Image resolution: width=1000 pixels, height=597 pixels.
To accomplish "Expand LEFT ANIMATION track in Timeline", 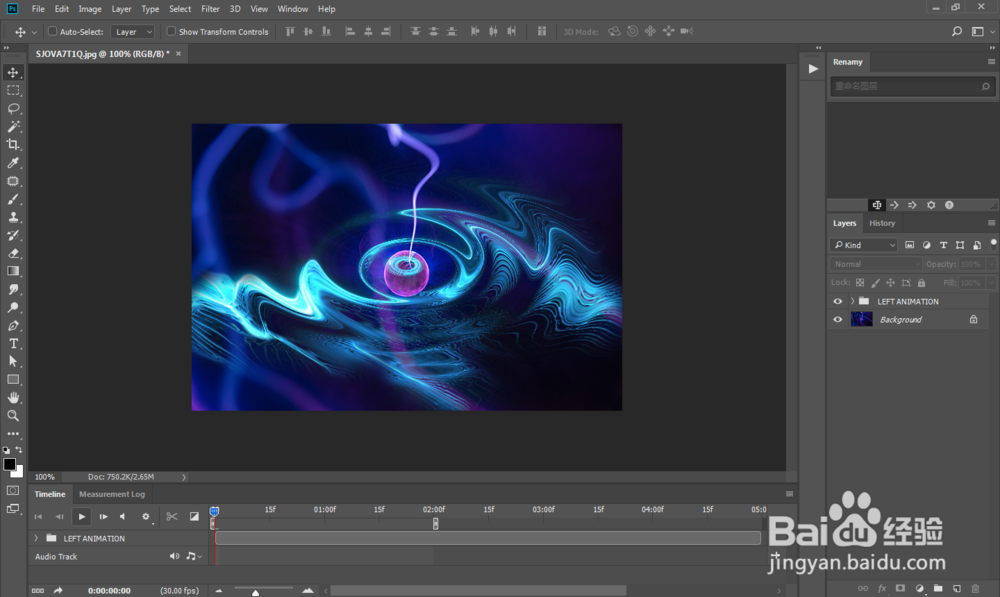I will tap(36, 538).
